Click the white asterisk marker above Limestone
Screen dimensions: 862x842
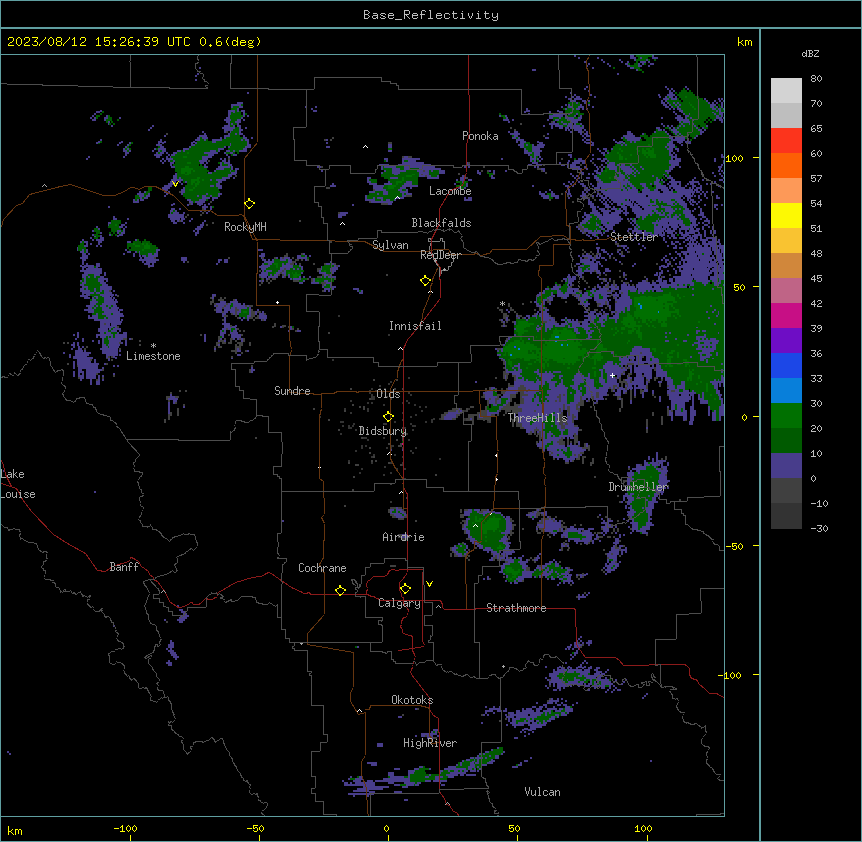[153, 346]
